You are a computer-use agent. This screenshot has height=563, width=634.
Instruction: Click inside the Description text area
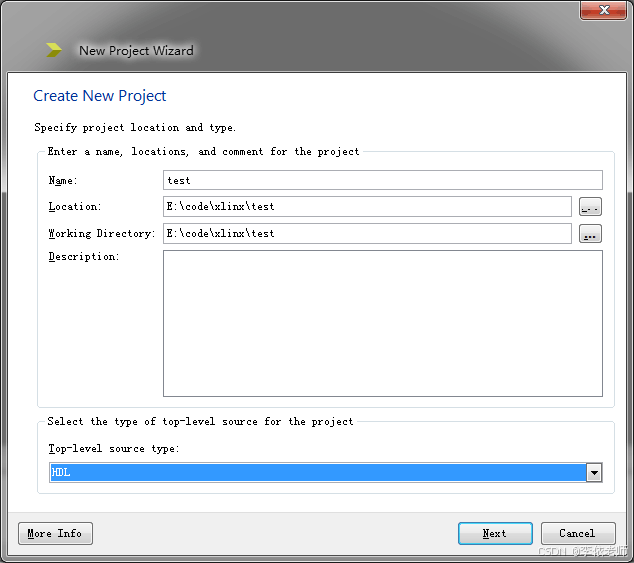[x=383, y=323]
